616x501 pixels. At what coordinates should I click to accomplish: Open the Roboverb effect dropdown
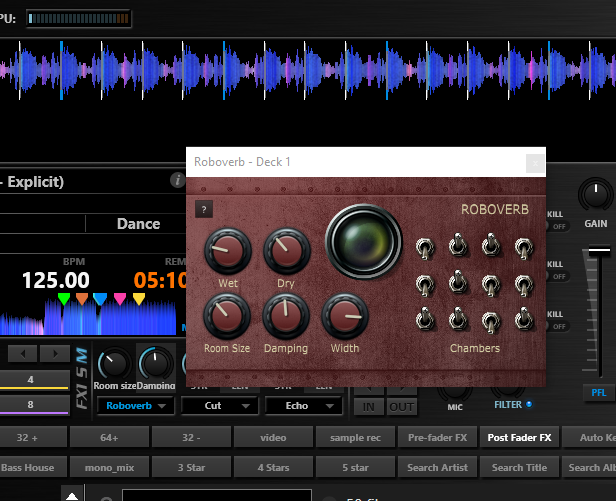[136, 406]
